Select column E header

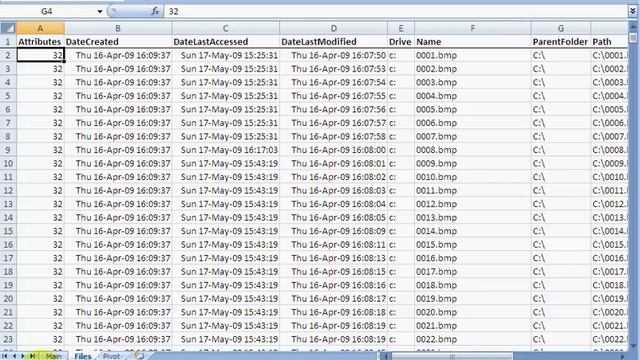pyautogui.click(x=401, y=28)
